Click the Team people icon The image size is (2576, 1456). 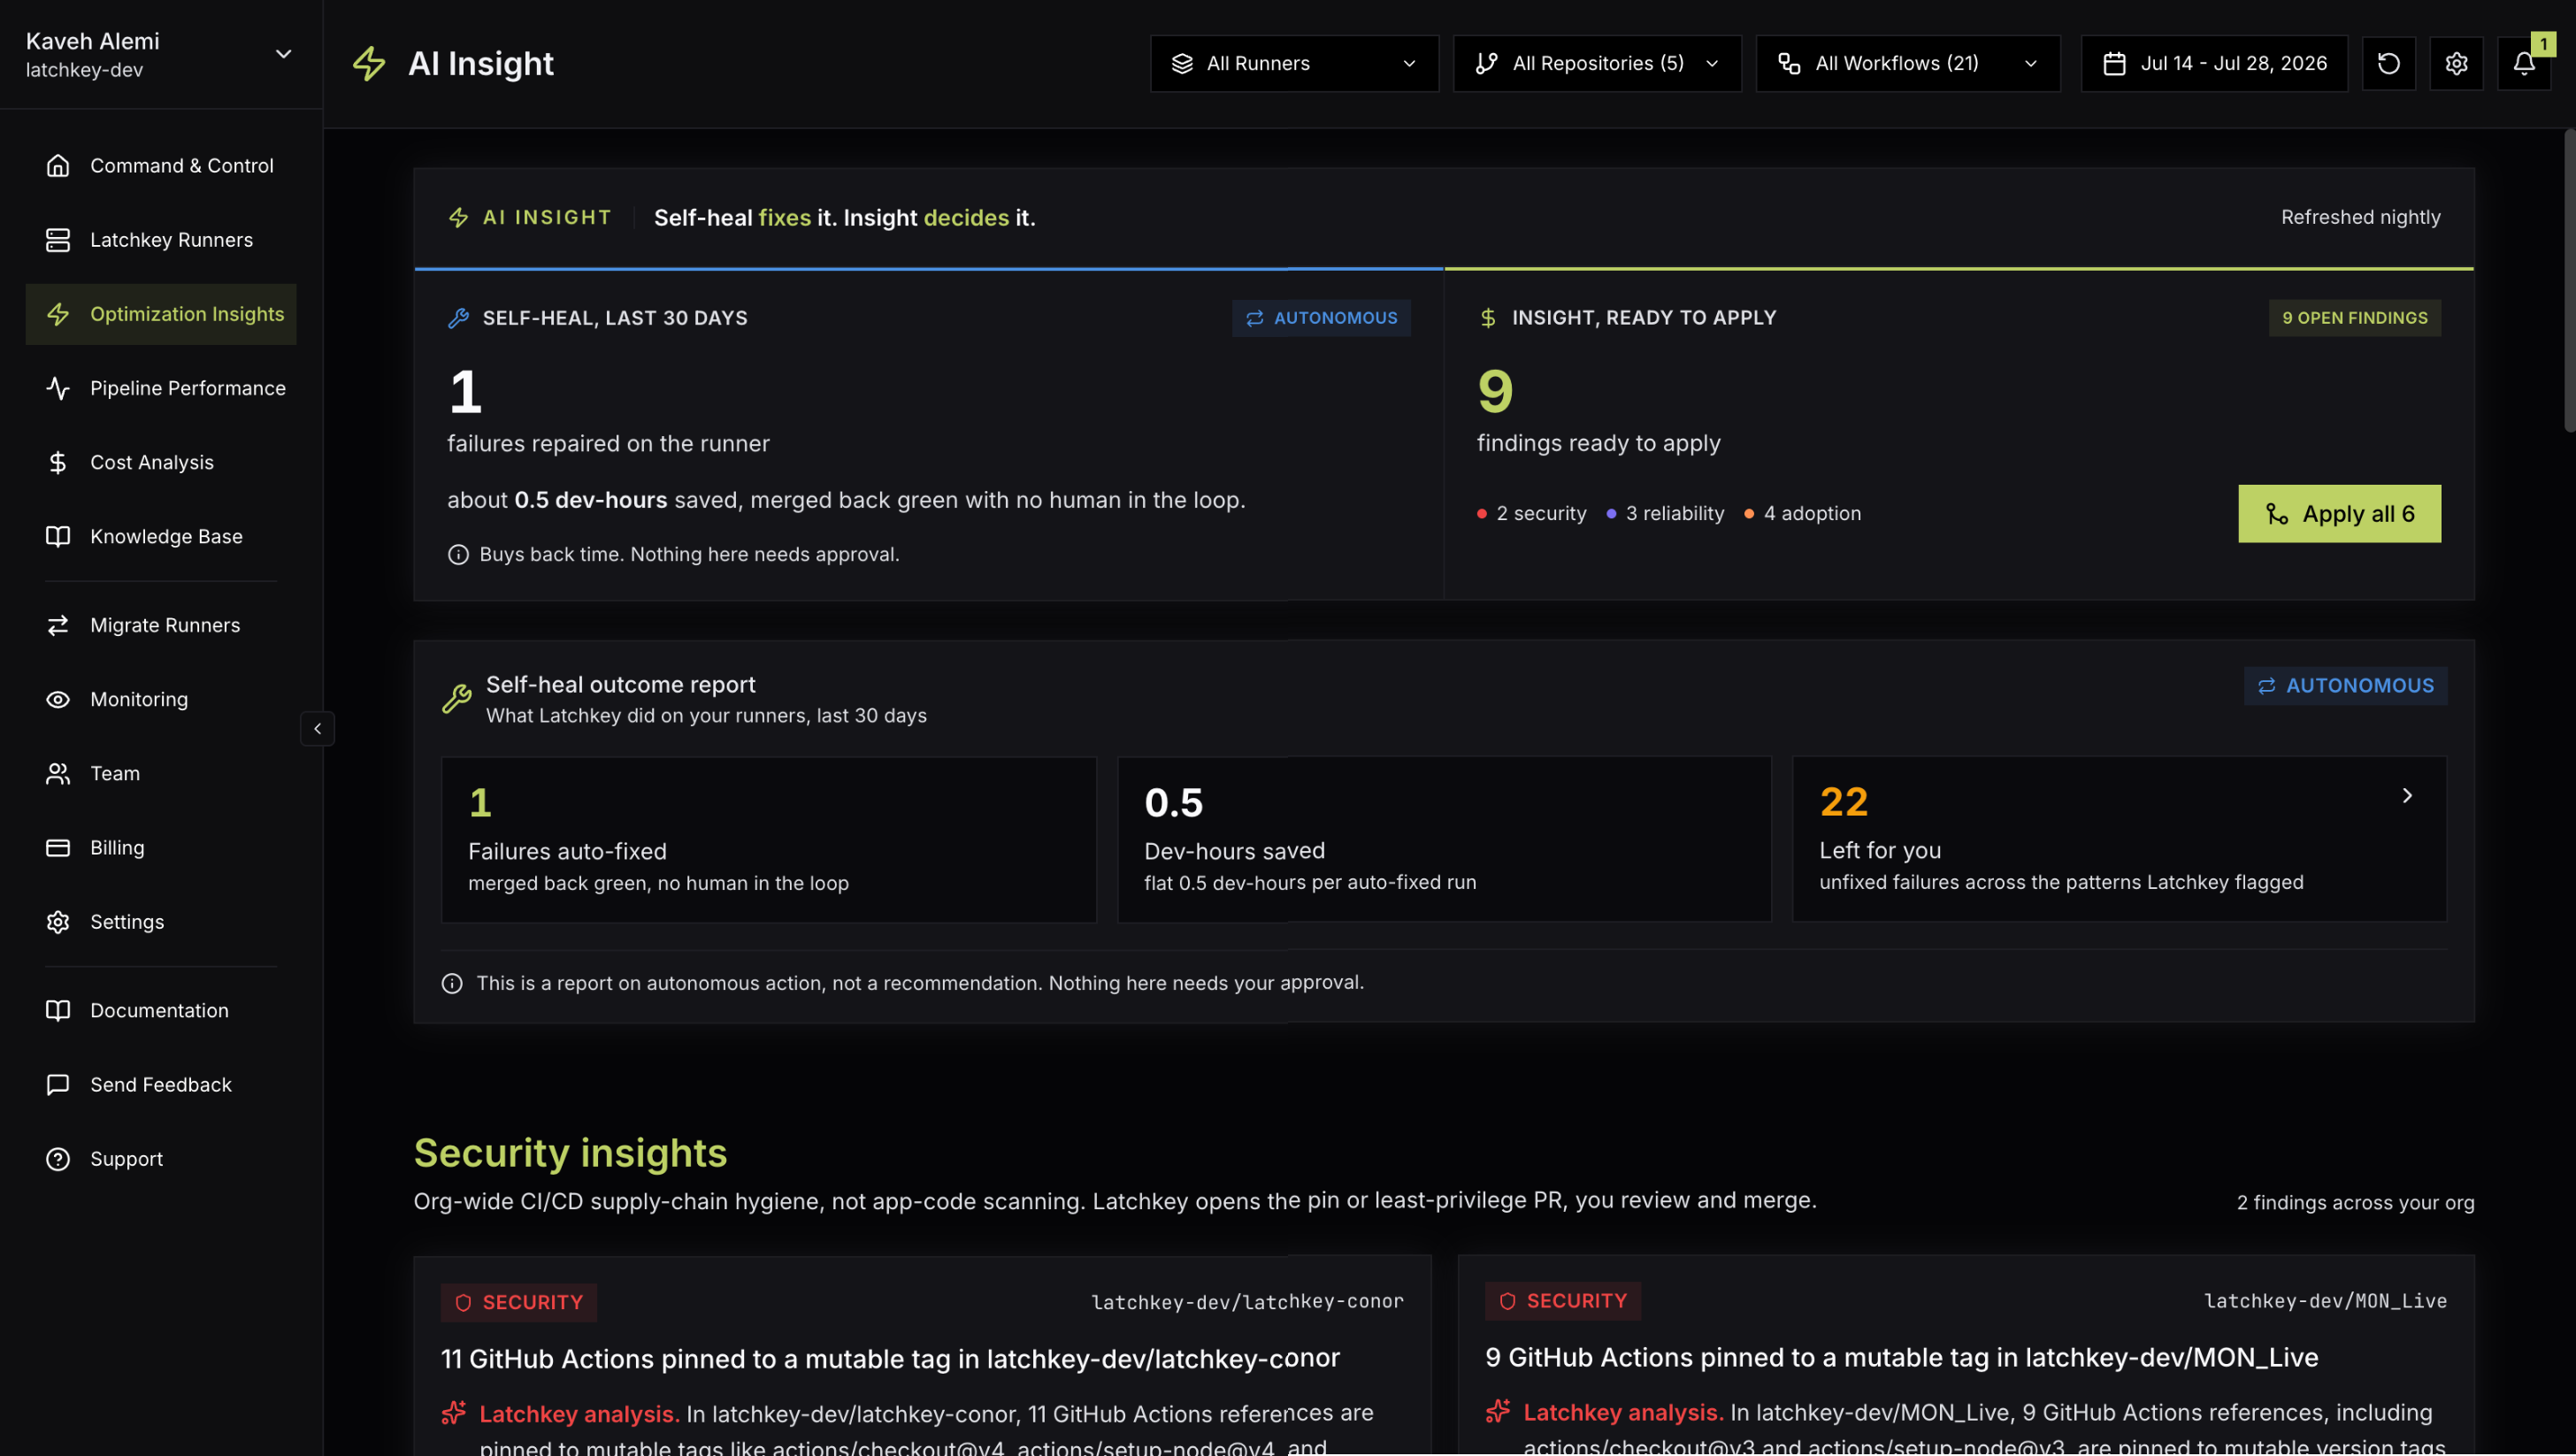coord(58,773)
